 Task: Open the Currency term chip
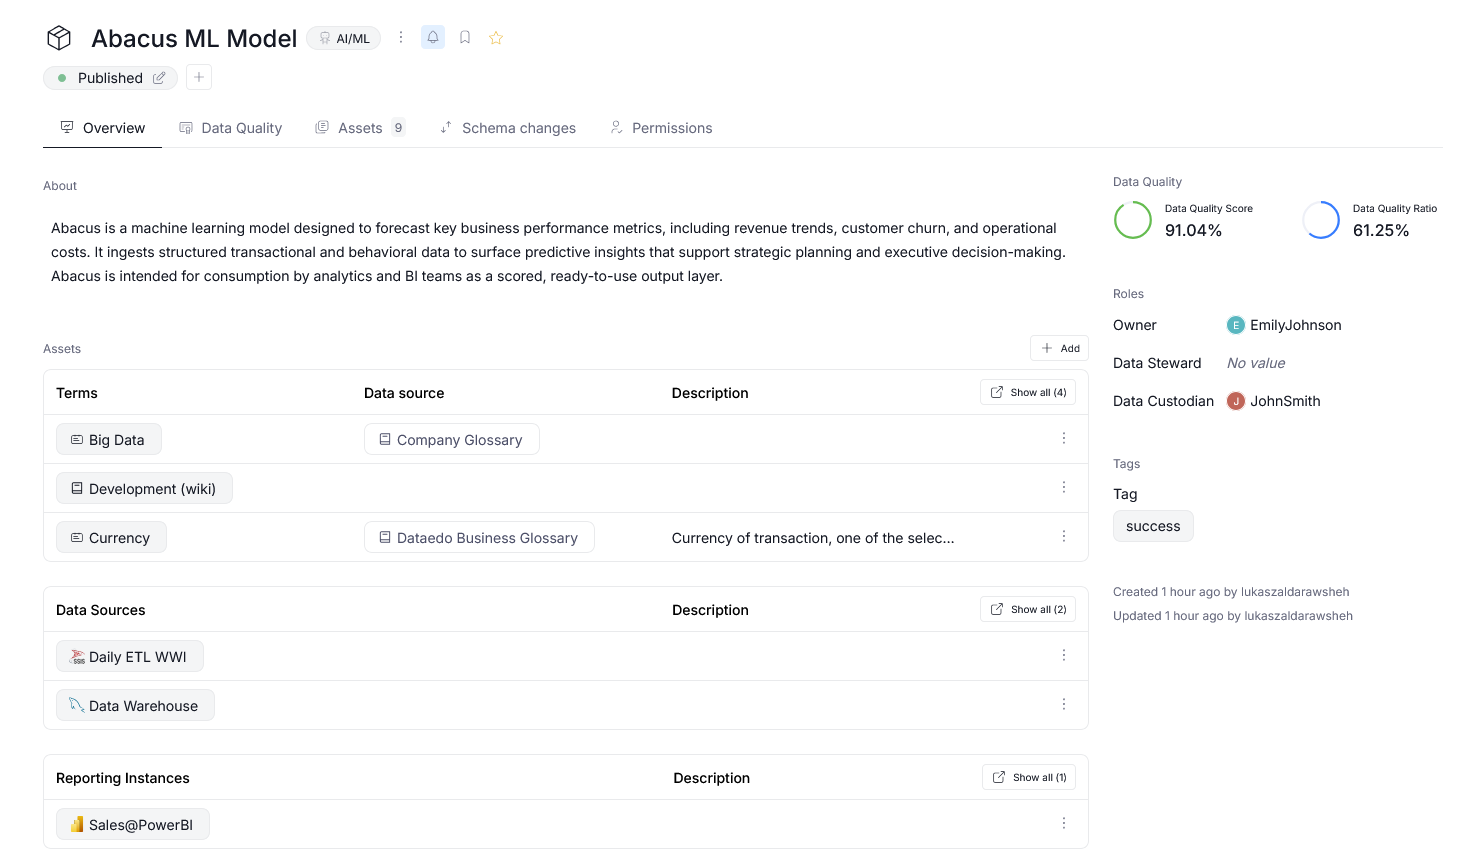click(111, 538)
